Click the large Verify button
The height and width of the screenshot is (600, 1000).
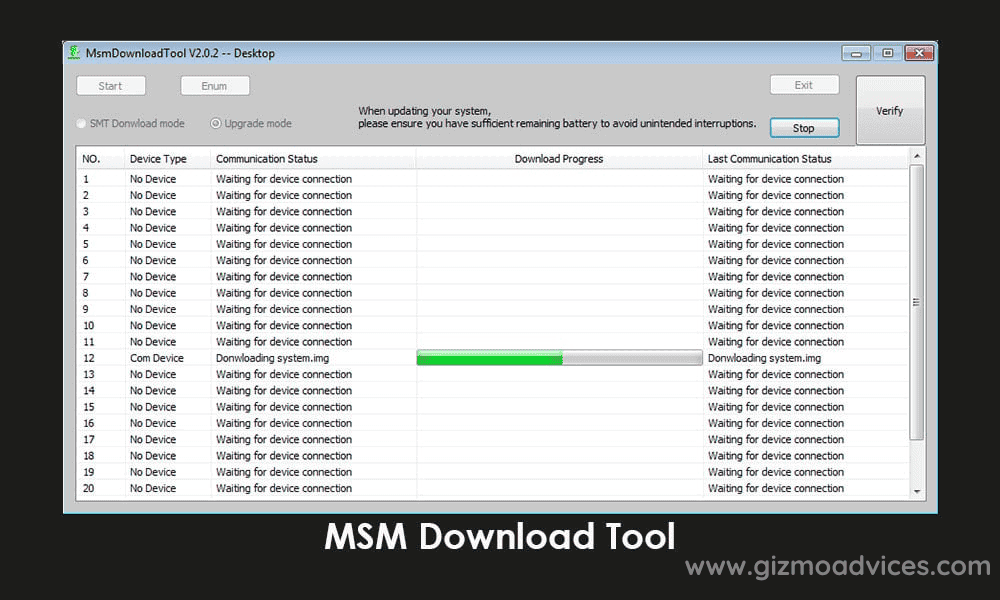(890, 110)
